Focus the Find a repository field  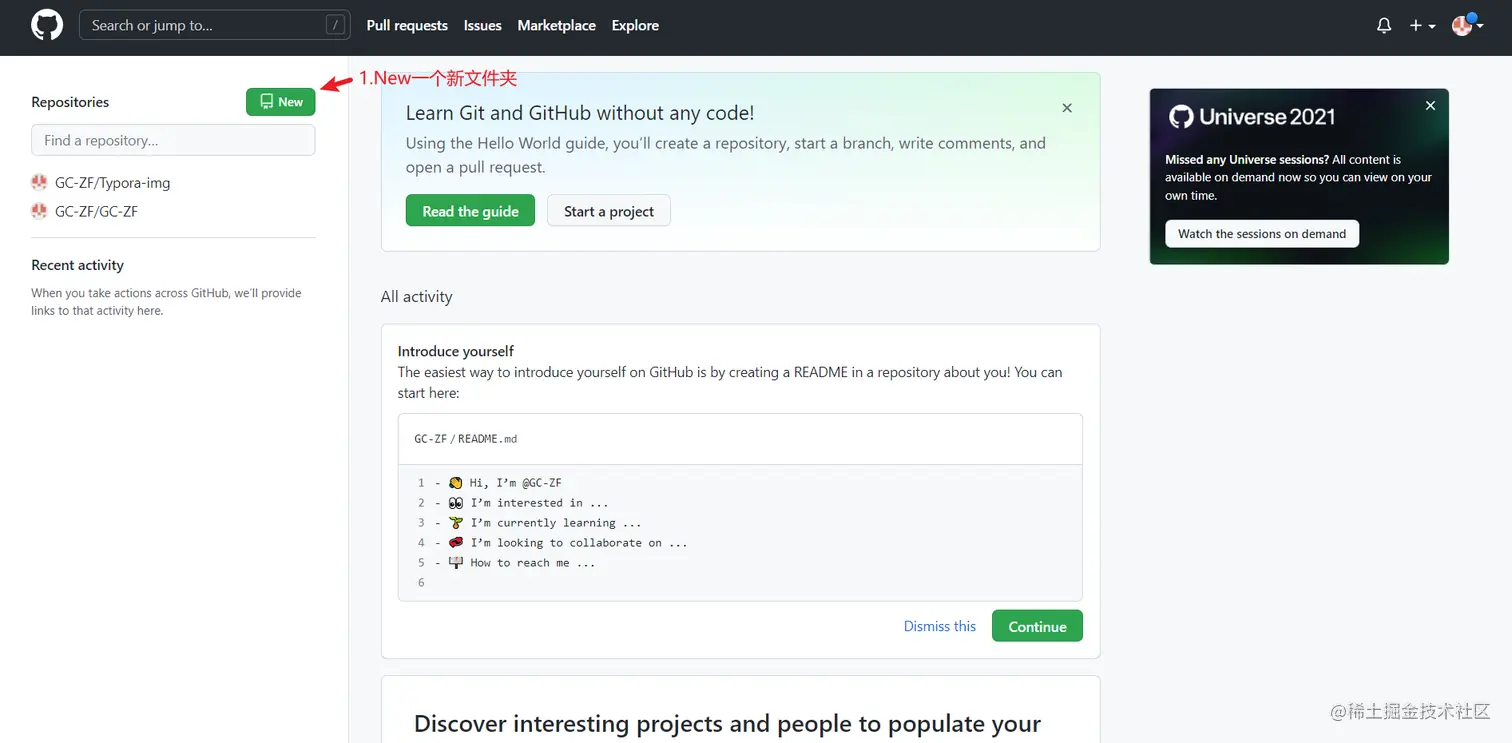[173, 140]
